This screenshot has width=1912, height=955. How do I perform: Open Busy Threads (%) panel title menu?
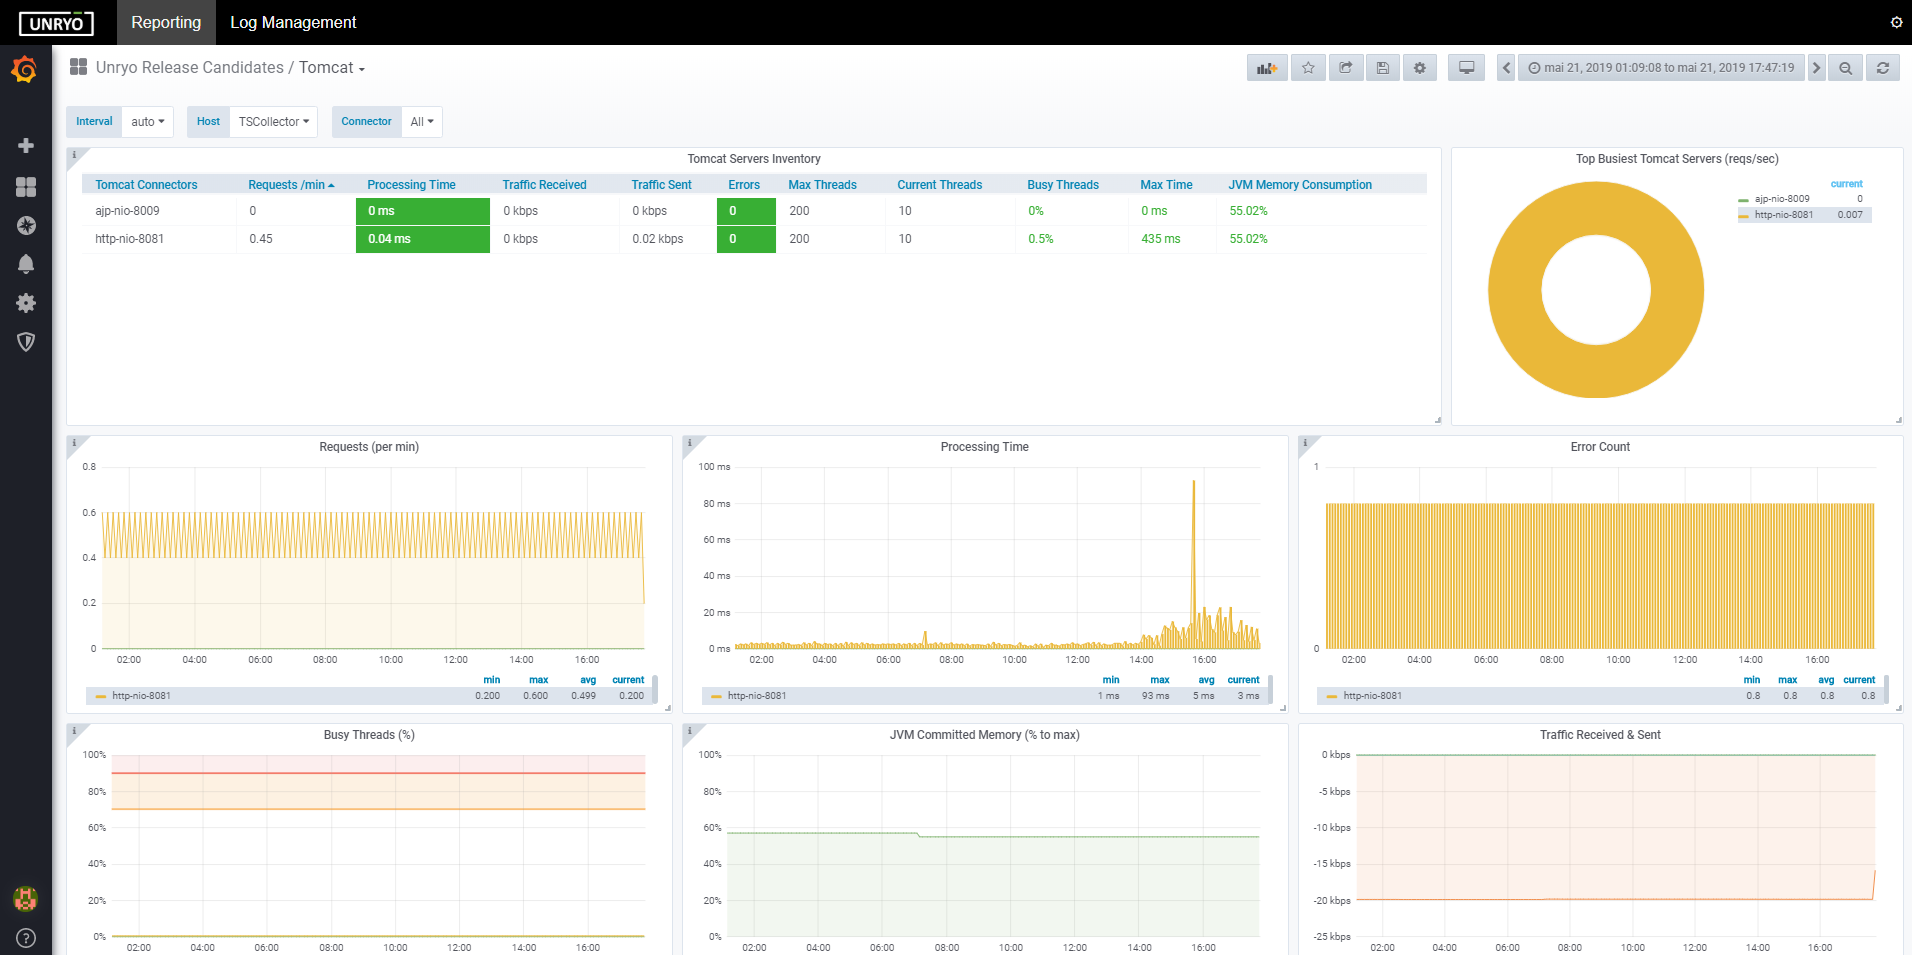tap(369, 735)
